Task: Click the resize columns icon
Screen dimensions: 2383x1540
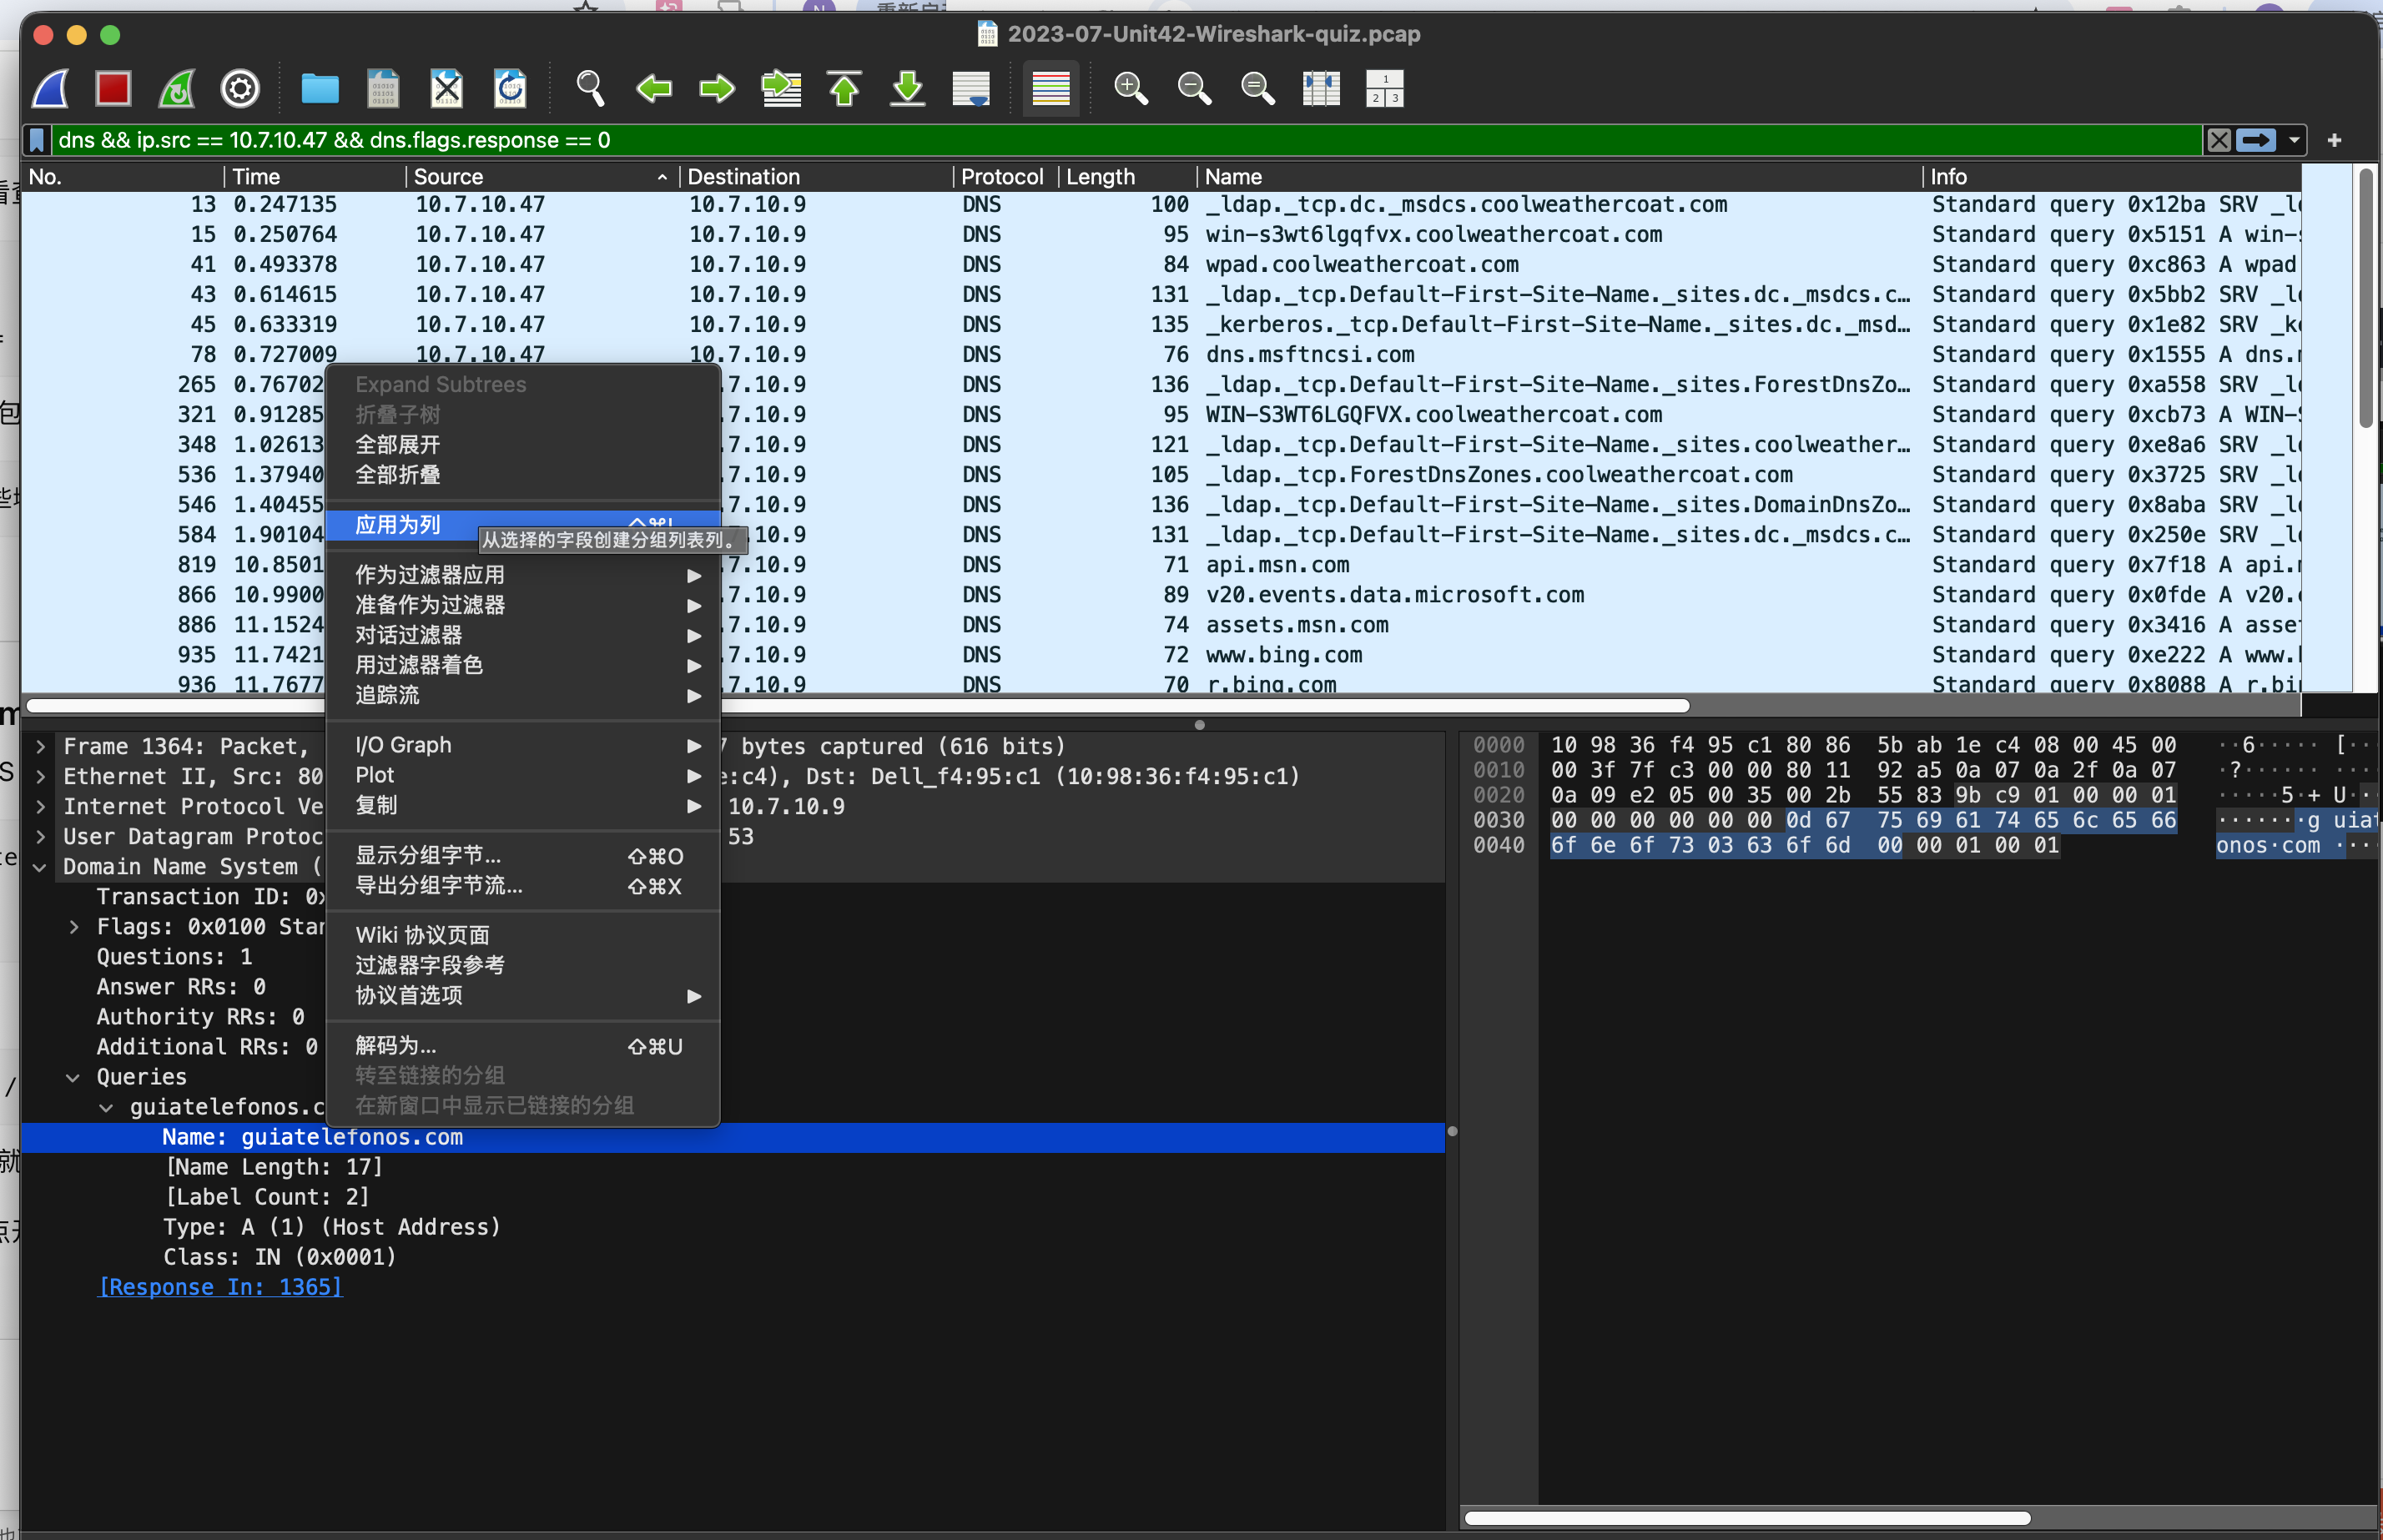Action: (x=1320, y=89)
